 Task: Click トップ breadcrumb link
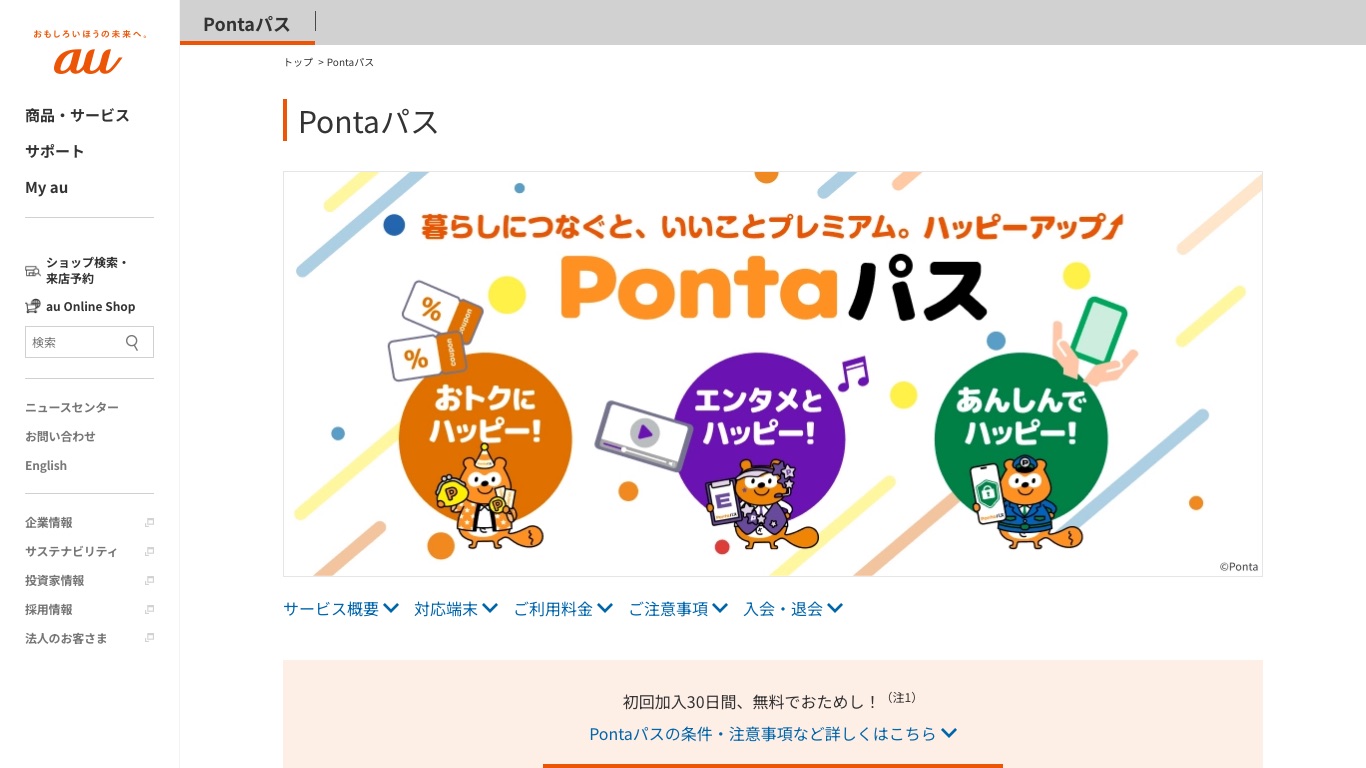click(x=298, y=62)
